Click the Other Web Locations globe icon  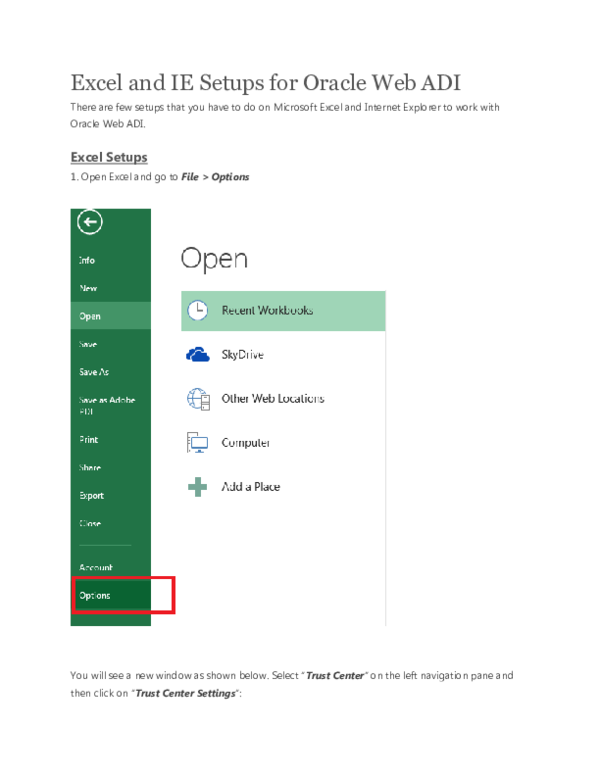point(198,398)
